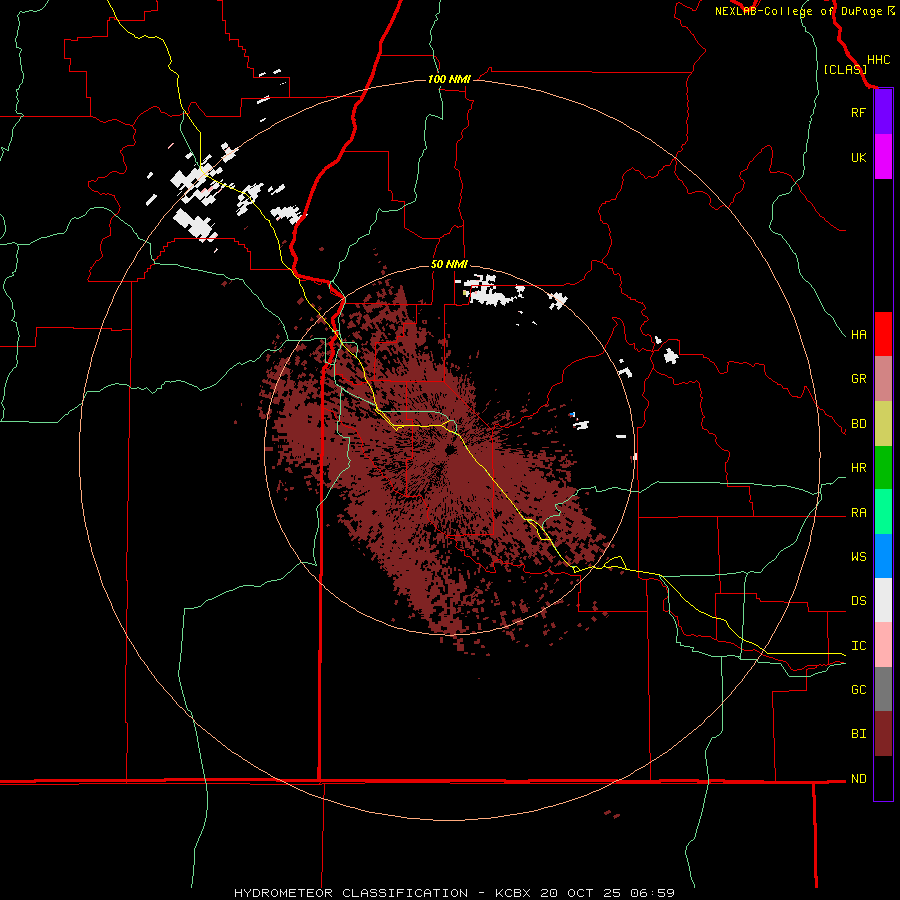Click the DS white legend swatch
The image size is (900, 900).
pyautogui.click(x=883, y=600)
